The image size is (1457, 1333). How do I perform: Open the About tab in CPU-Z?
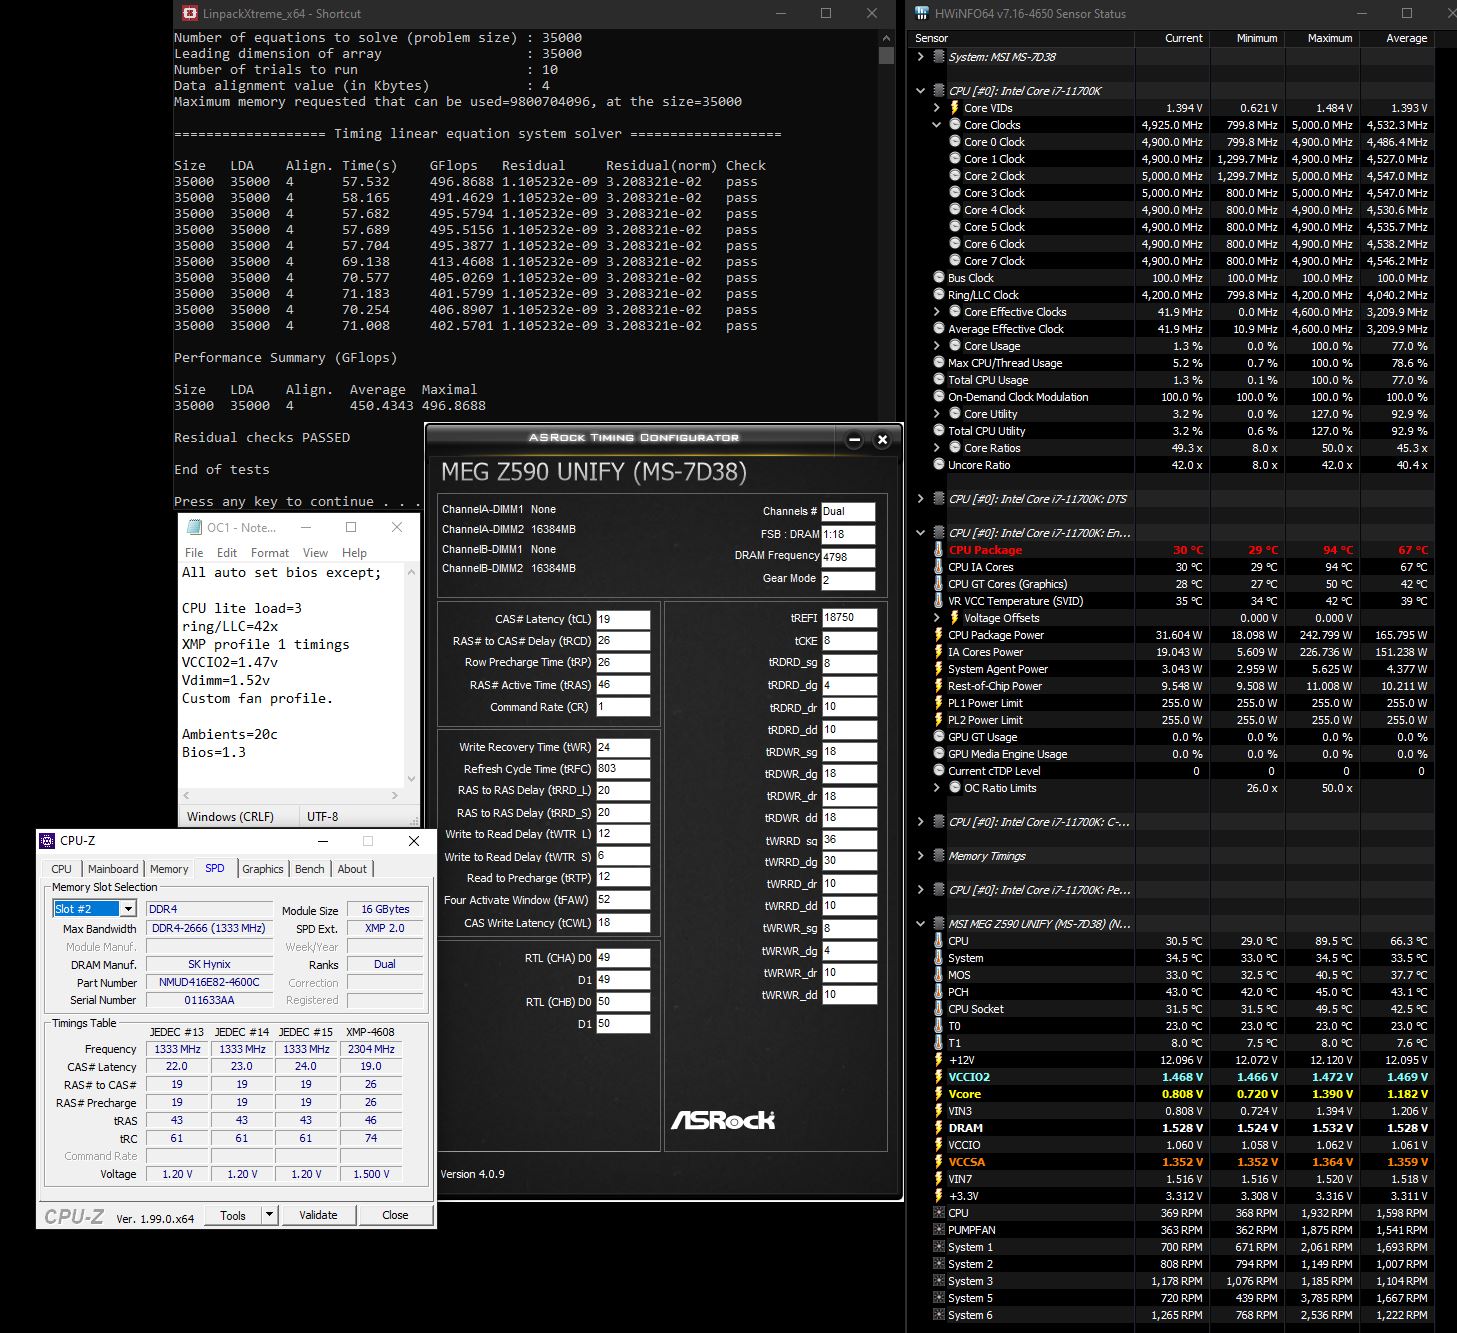click(352, 869)
